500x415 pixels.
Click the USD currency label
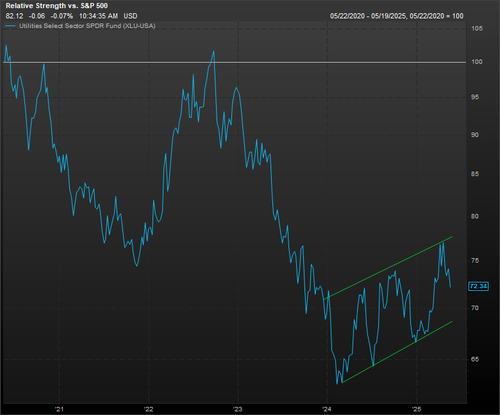pyautogui.click(x=130, y=16)
